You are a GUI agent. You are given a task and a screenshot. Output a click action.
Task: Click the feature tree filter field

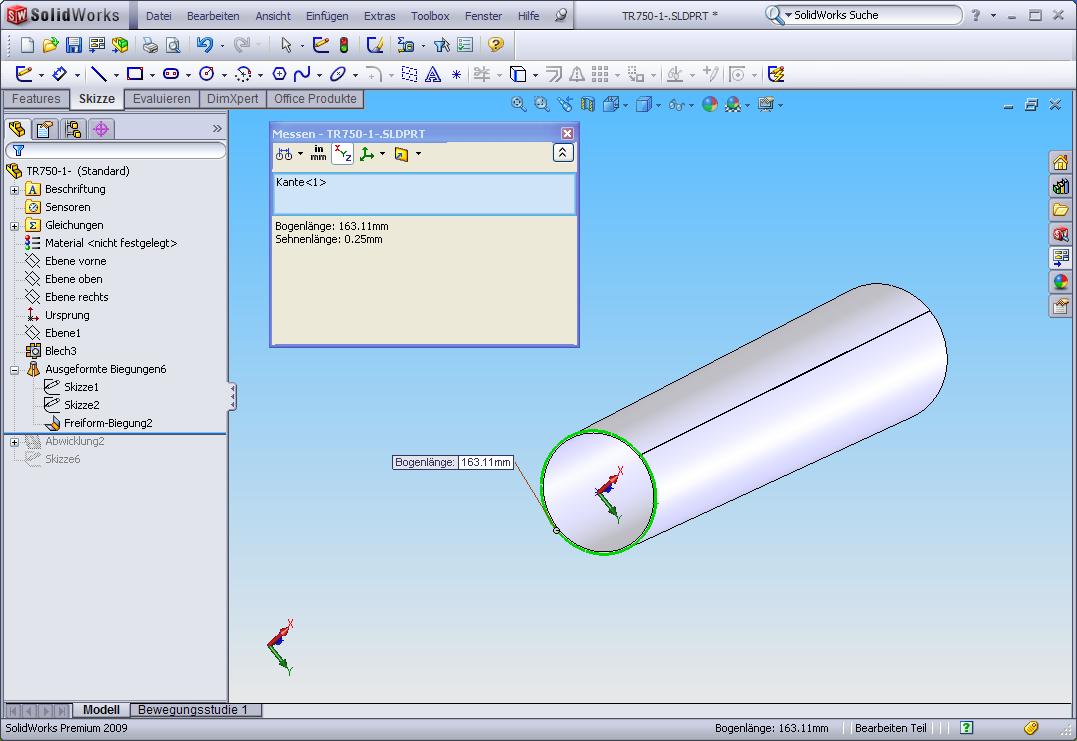(x=115, y=150)
